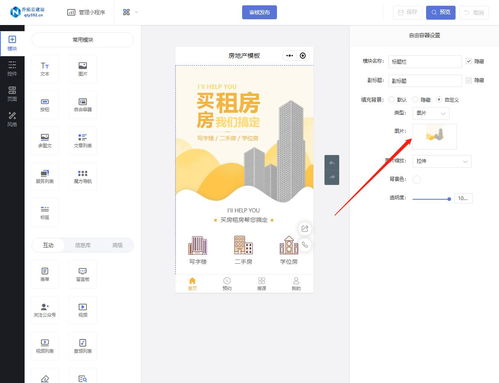Toggle 隐藏 checkbox next to subtitle field
Screen dimensions: 499x383
tap(469, 80)
